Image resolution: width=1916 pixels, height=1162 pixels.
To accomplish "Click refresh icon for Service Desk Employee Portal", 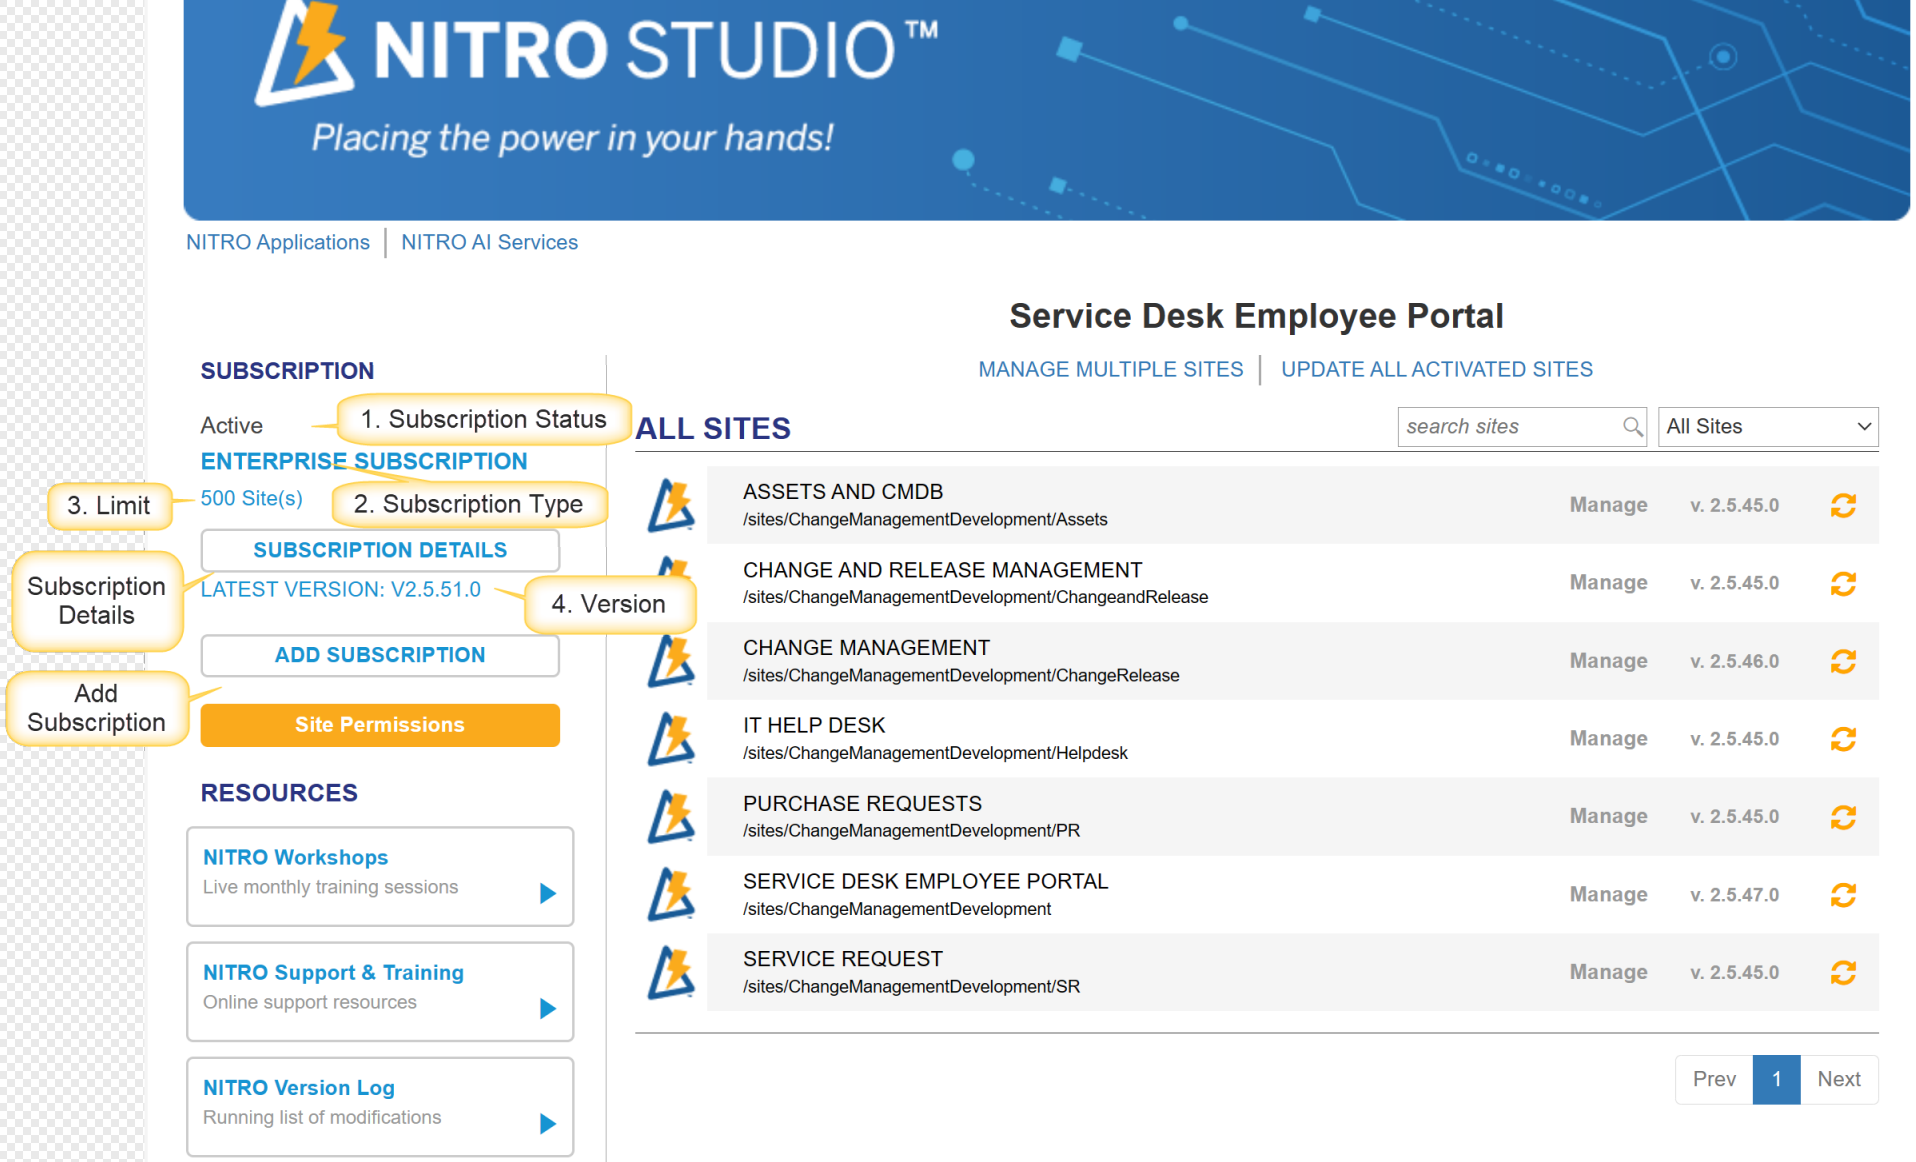I will [x=1843, y=895].
